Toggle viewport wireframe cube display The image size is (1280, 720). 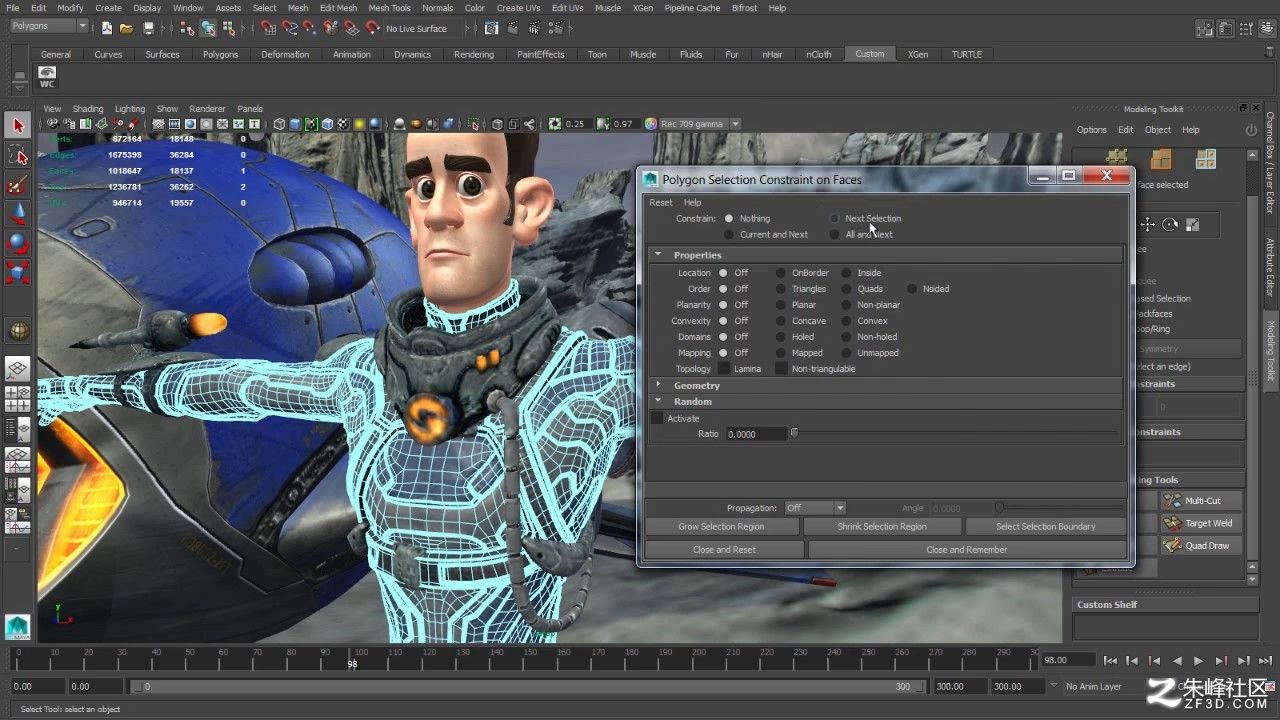[x=280, y=124]
